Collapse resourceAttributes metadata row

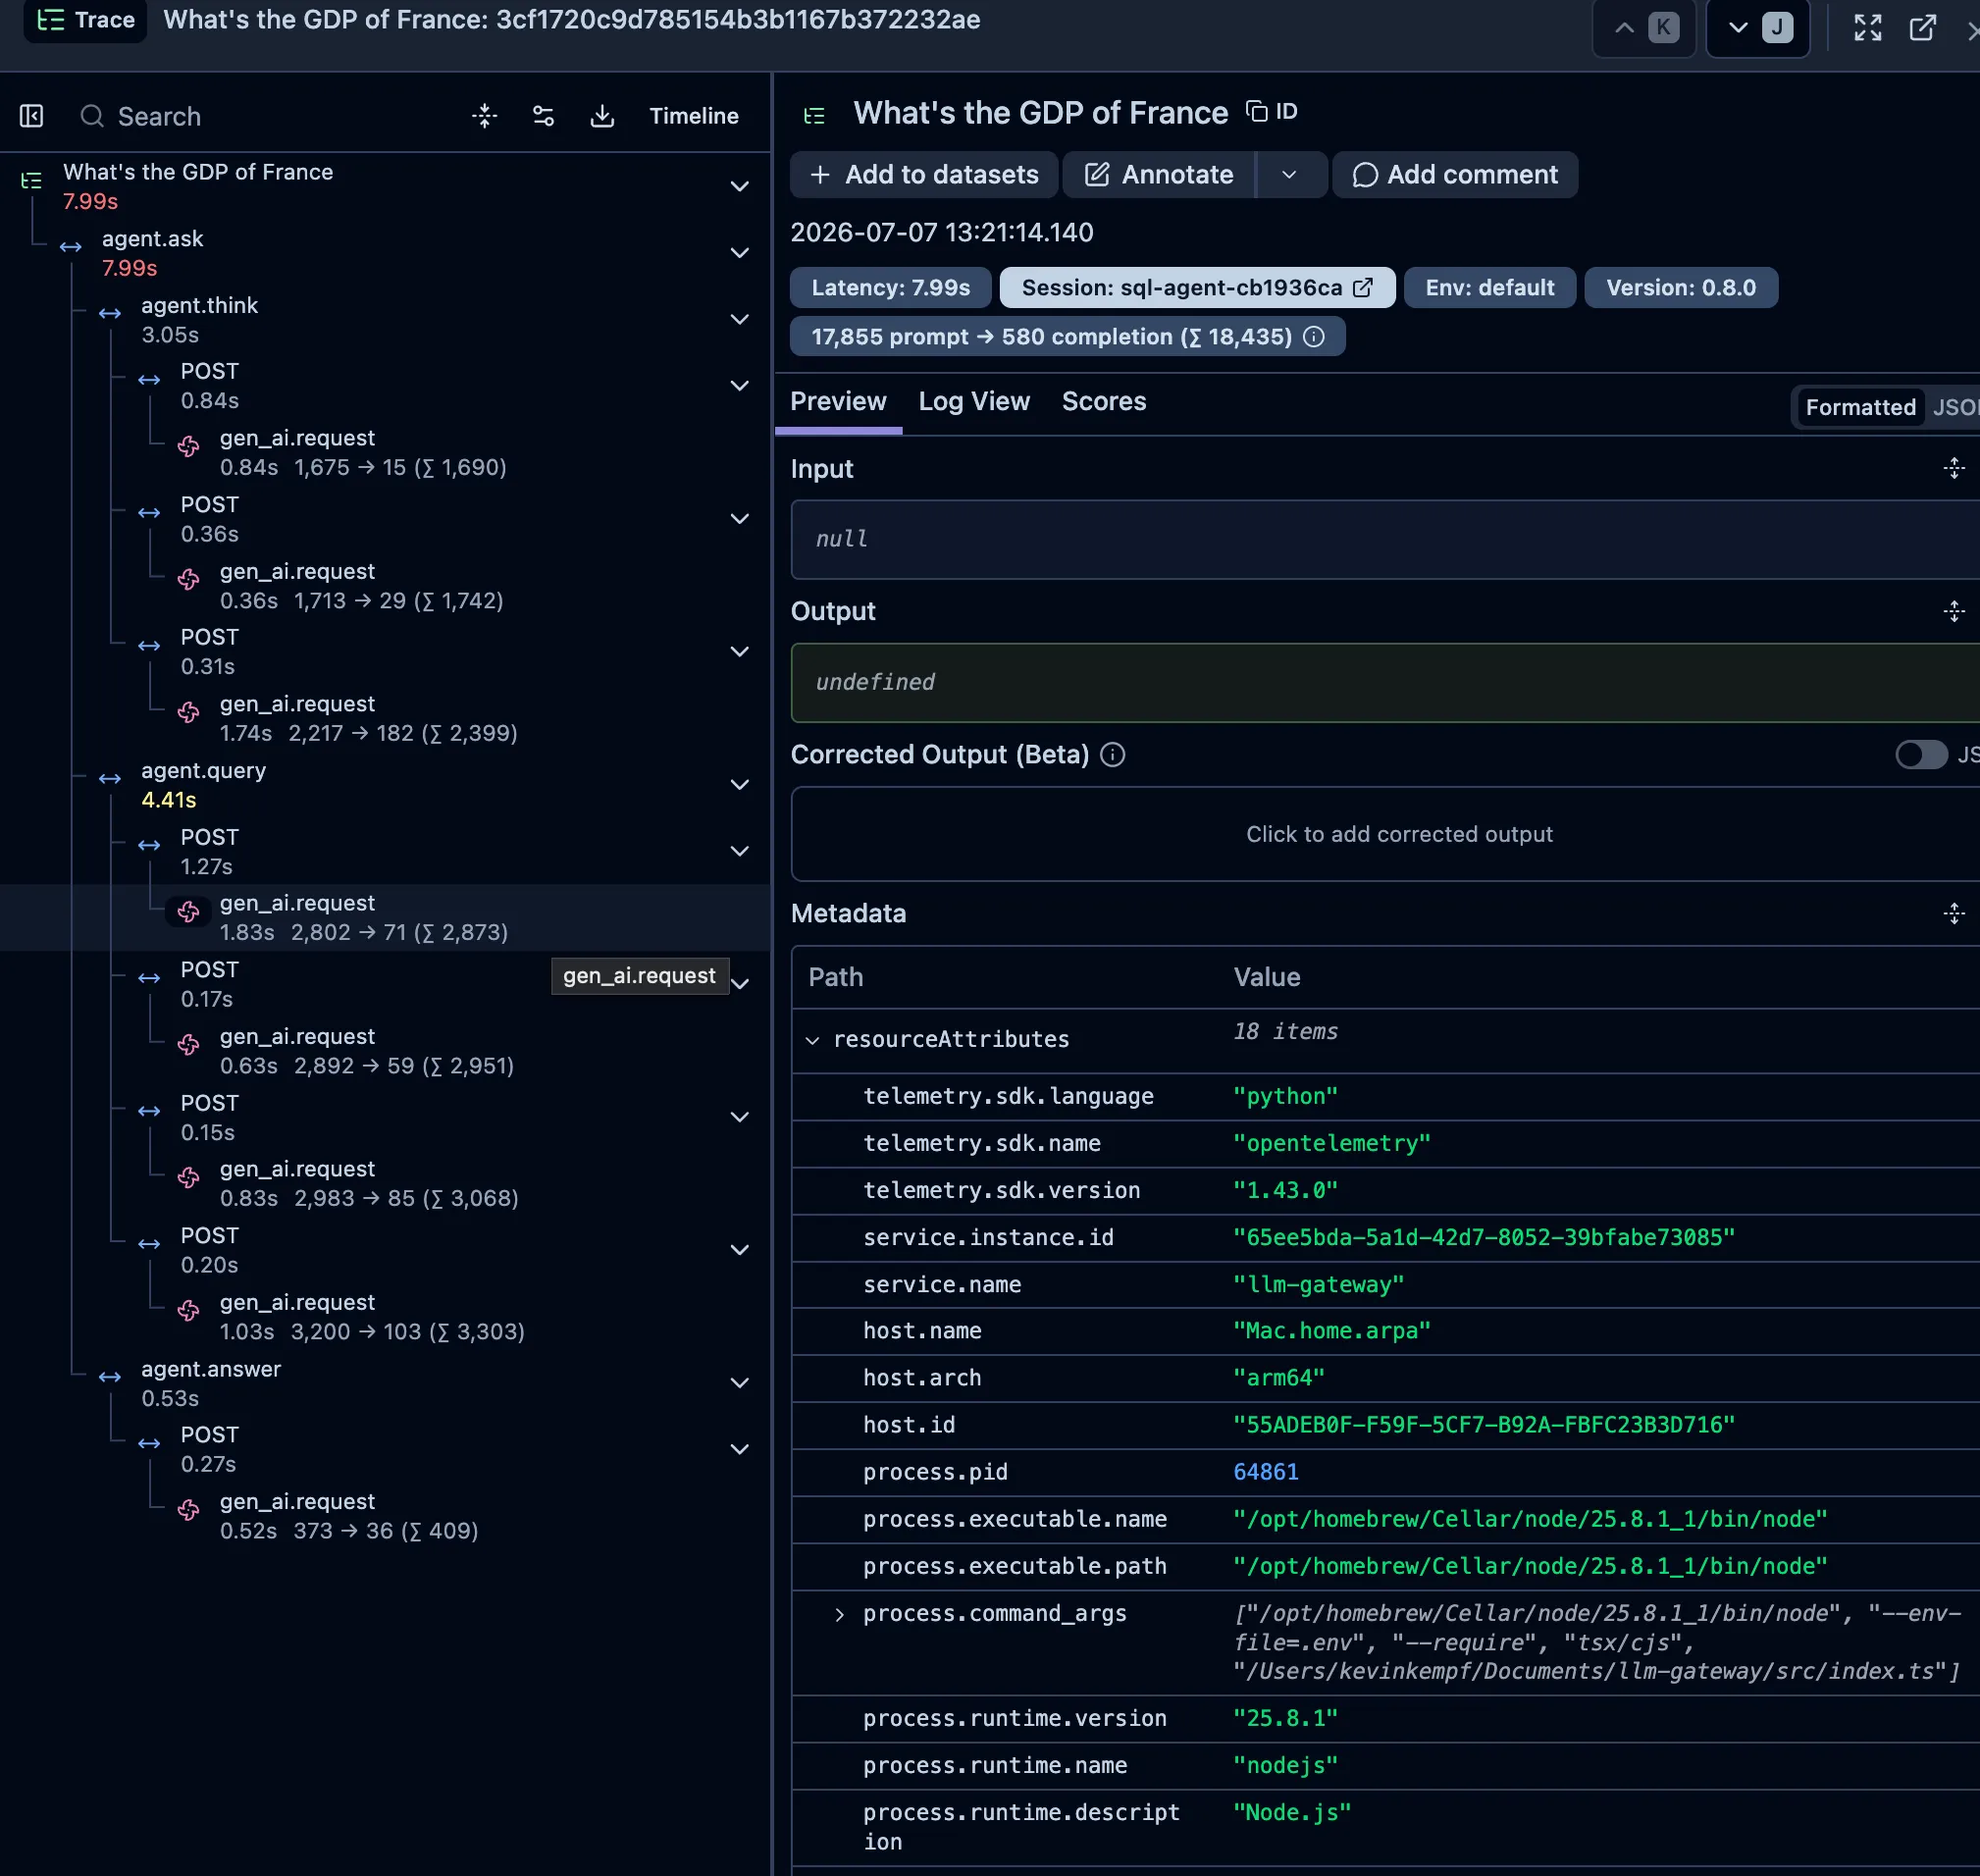coord(812,1040)
